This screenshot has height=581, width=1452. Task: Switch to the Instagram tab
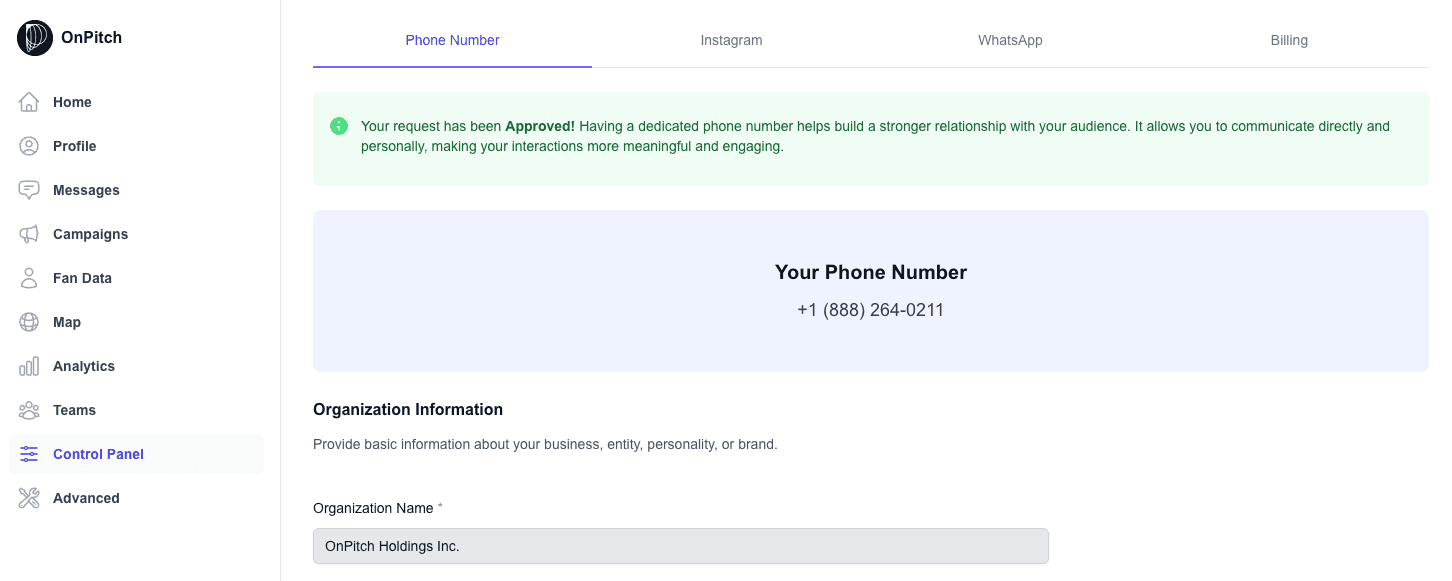pyautogui.click(x=731, y=40)
